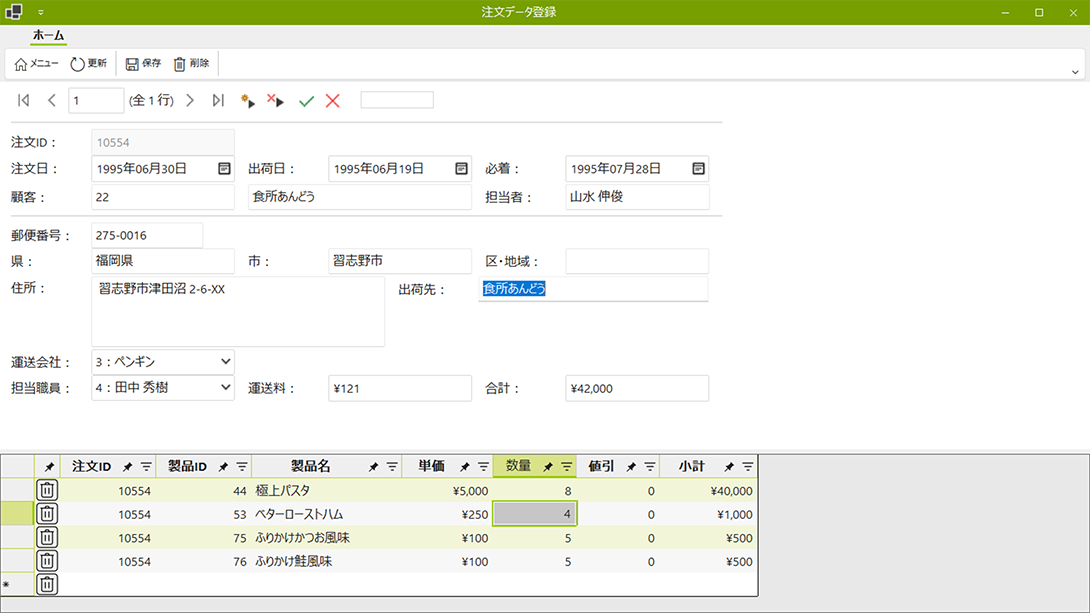Delete the ベターローストハム row

click(x=47, y=514)
